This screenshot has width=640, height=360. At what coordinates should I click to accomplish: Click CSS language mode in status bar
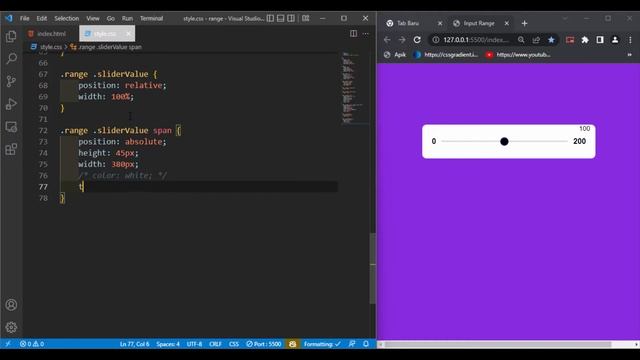(x=233, y=344)
